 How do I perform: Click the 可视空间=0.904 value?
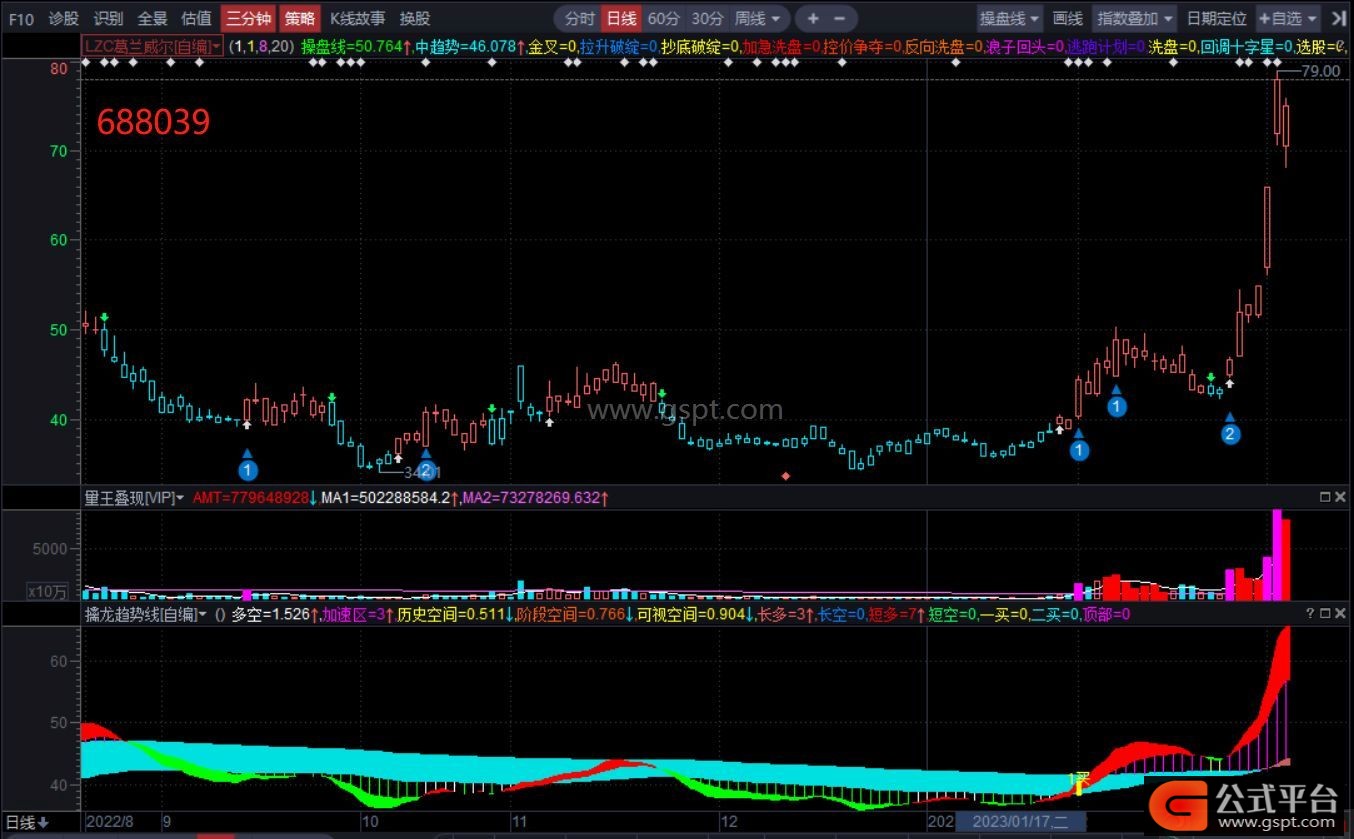(x=695, y=614)
